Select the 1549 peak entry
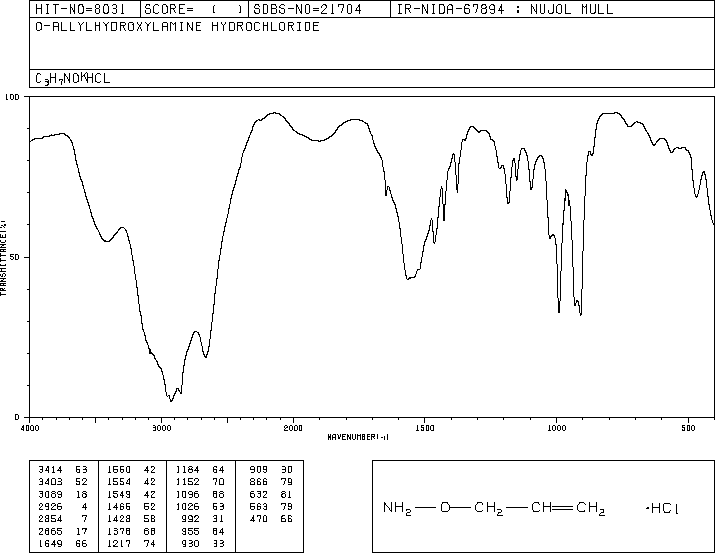715x553 pixels. click(x=131, y=495)
